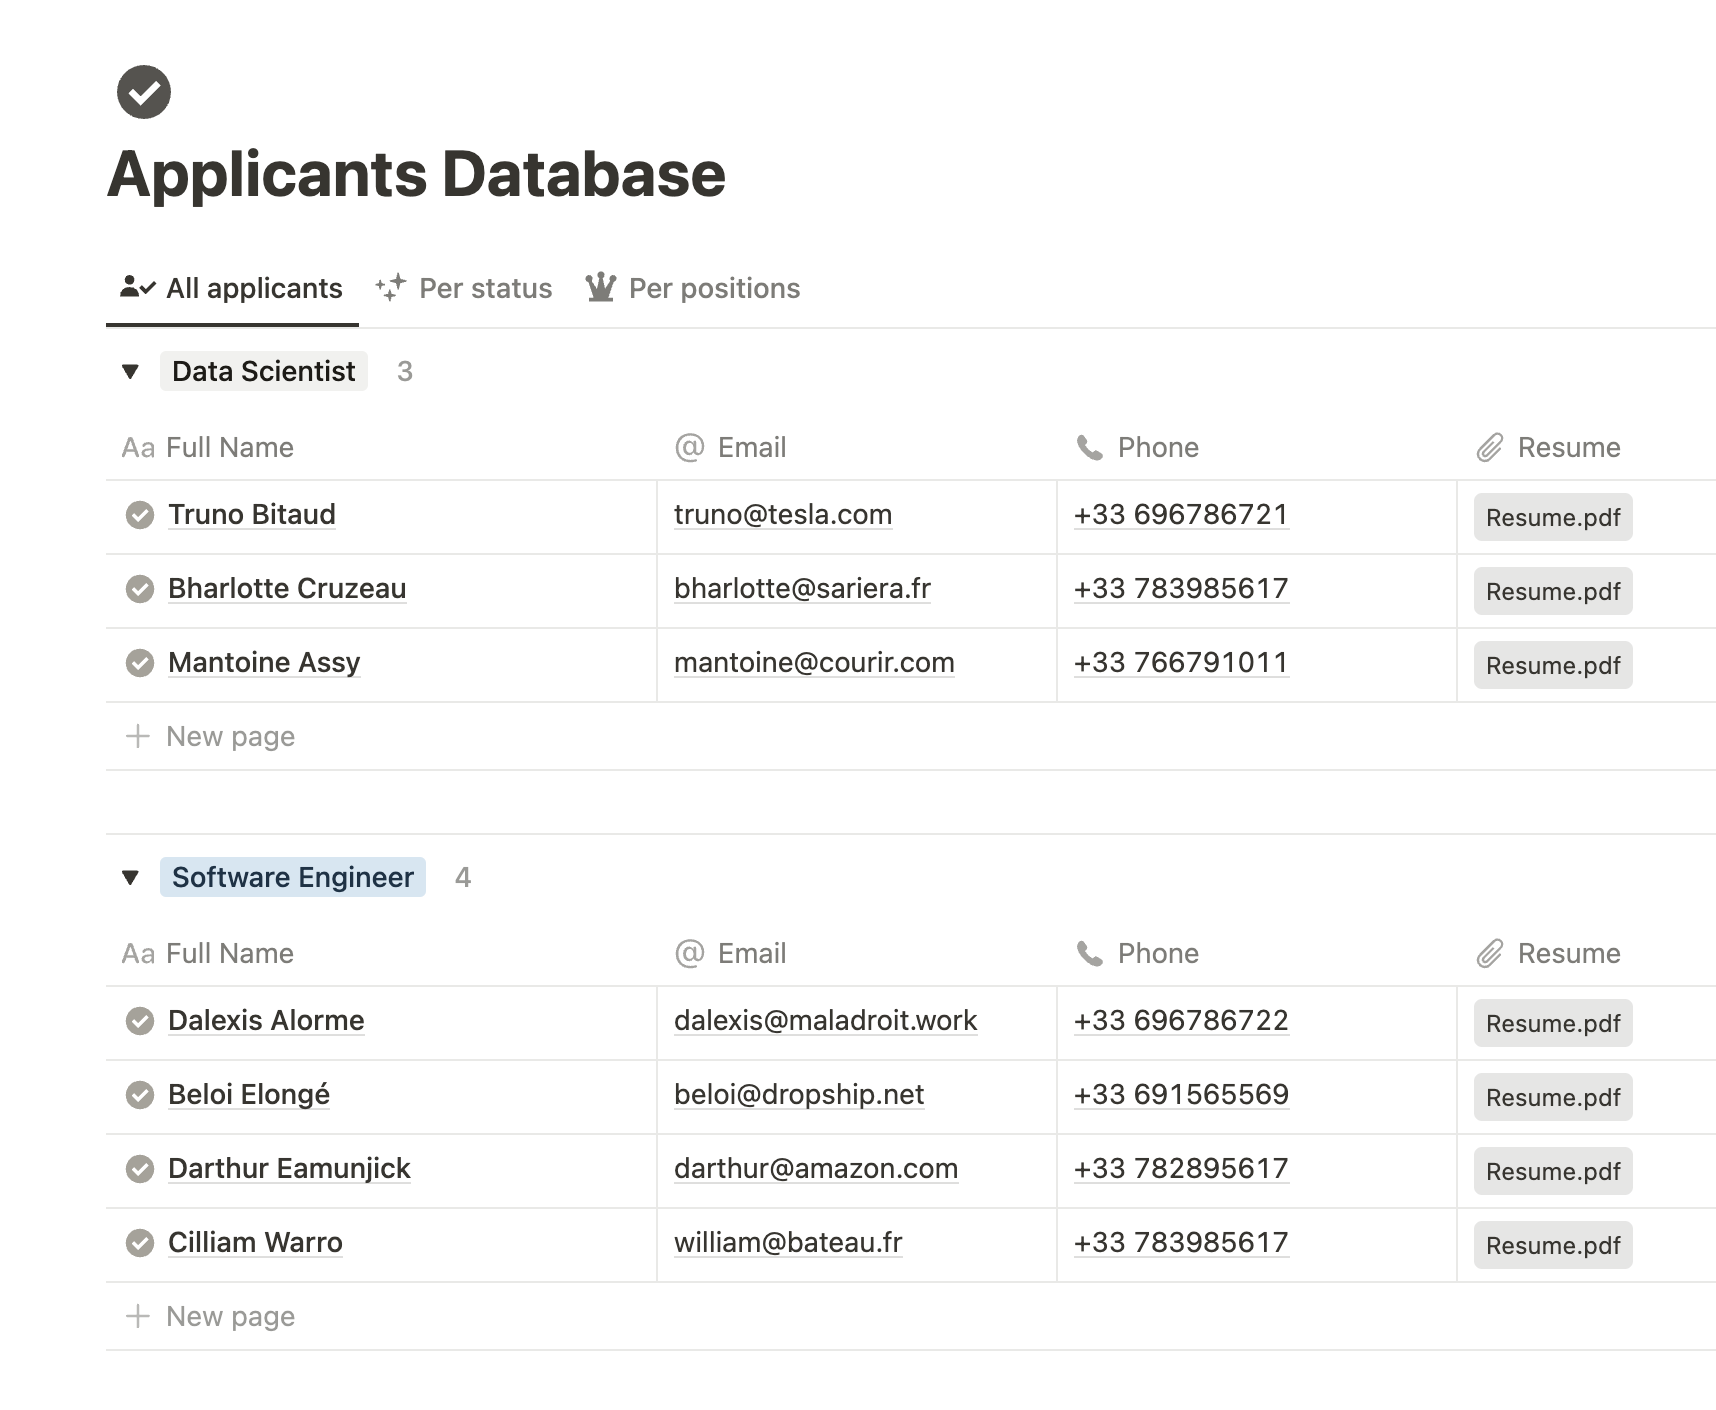Image resolution: width=1716 pixels, height=1410 pixels.
Task: Click the person icon on the All applicants tab
Action: [x=136, y=288]
